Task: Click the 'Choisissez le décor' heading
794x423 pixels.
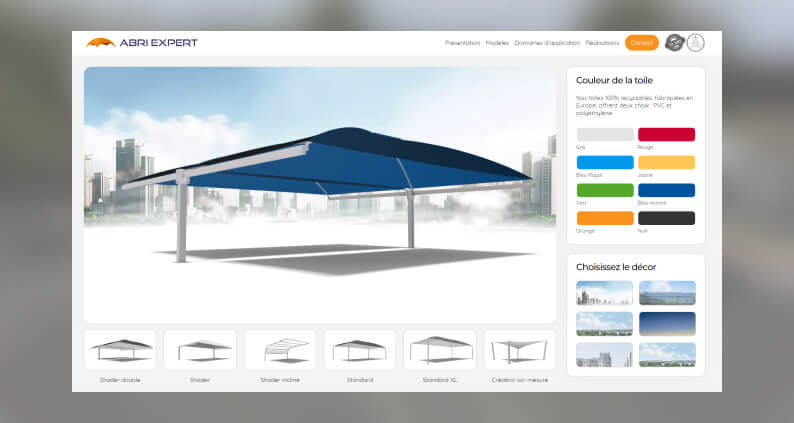Action: click(616, 267)
